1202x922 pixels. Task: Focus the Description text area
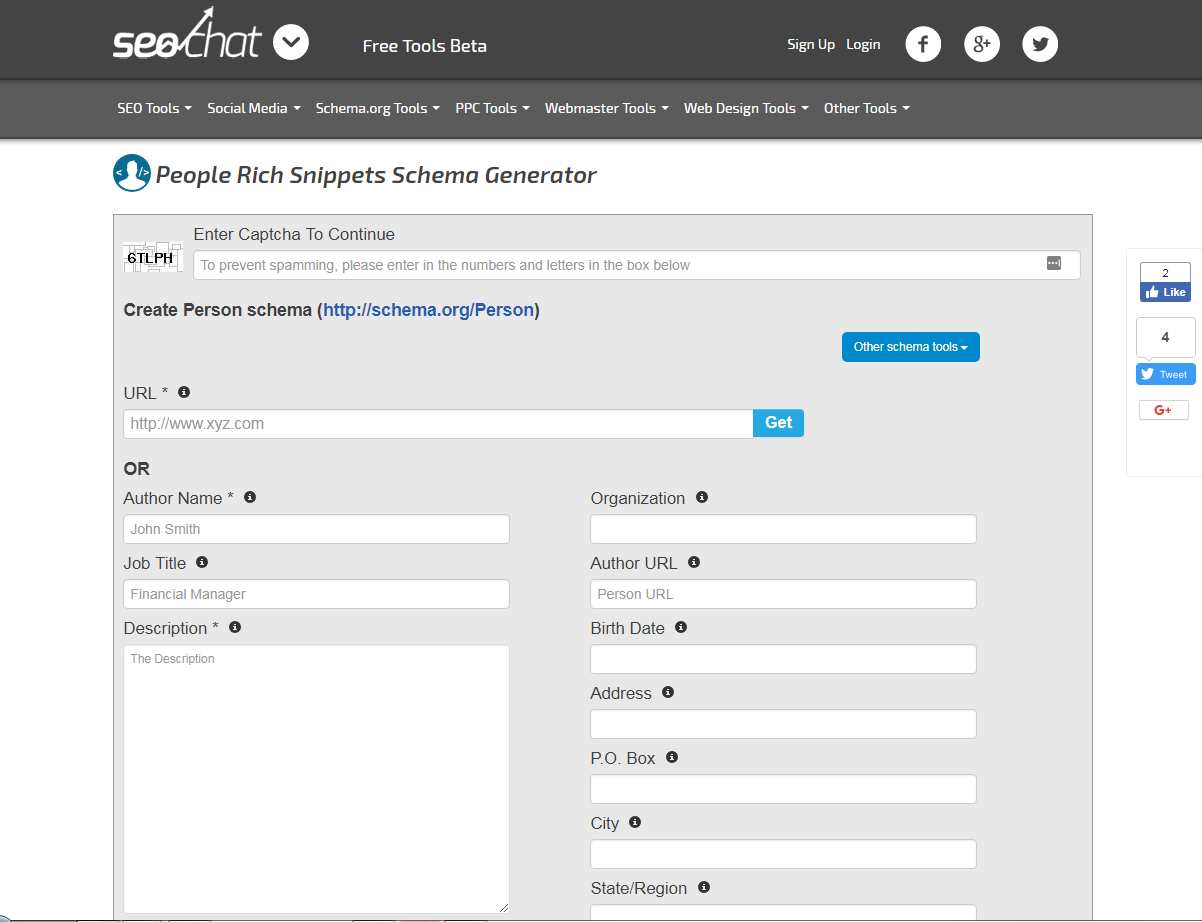[316, 779]
